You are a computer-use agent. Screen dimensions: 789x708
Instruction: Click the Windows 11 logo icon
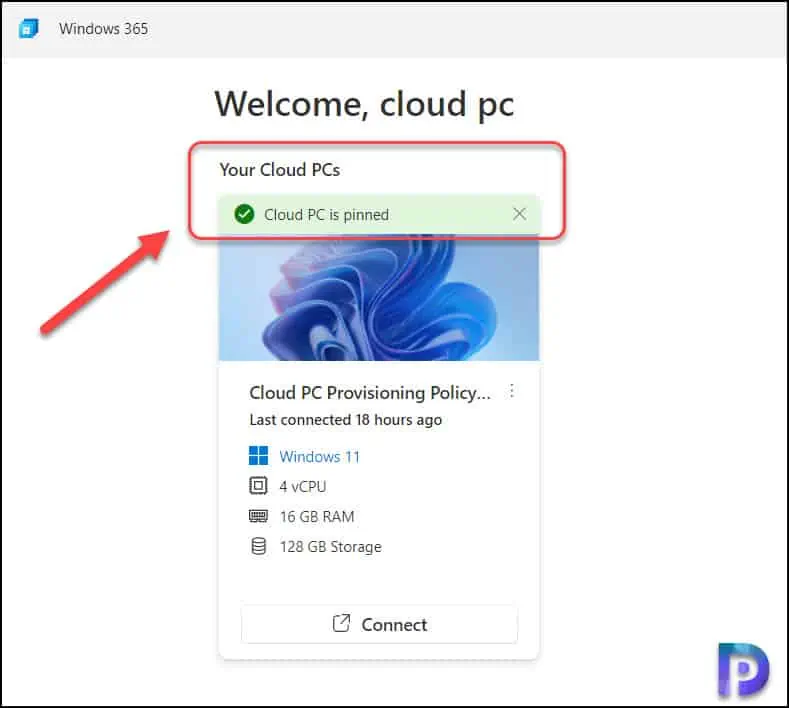pos(259,456)
